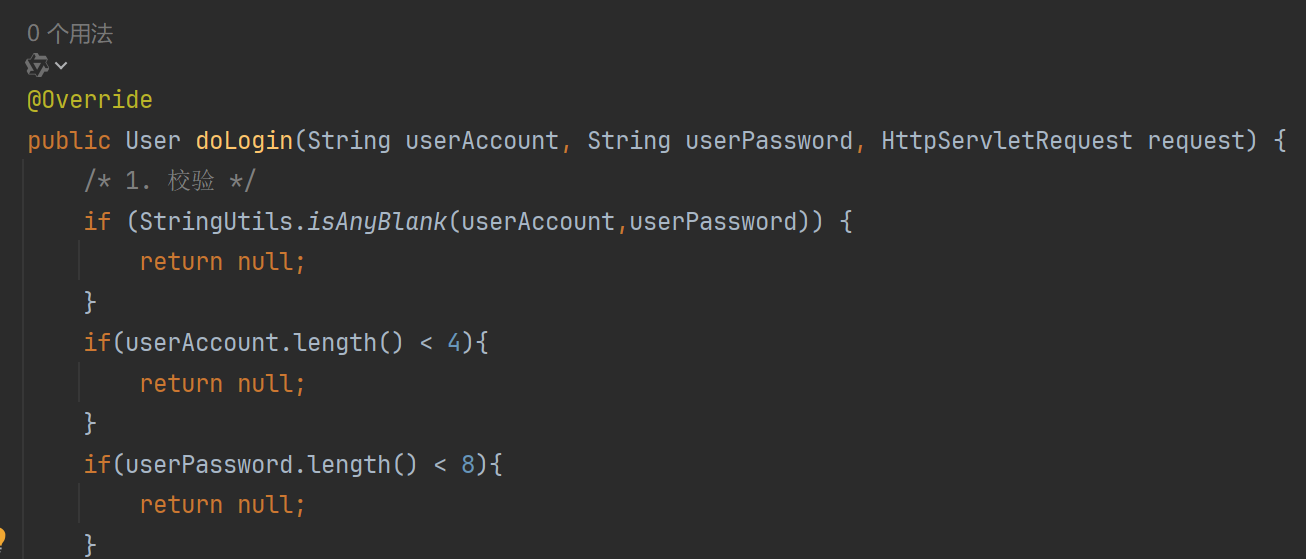Open the dropdown chevron beside the AI icon
This screenshot has width=1306, height=559.
coord(61,66)
